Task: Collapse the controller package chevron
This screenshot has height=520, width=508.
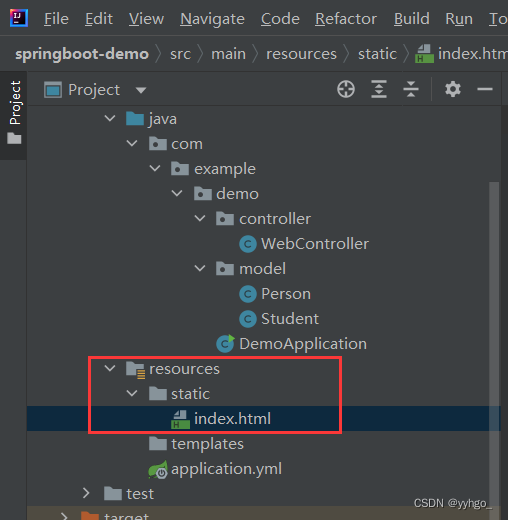Action: [x=200, y=218]
